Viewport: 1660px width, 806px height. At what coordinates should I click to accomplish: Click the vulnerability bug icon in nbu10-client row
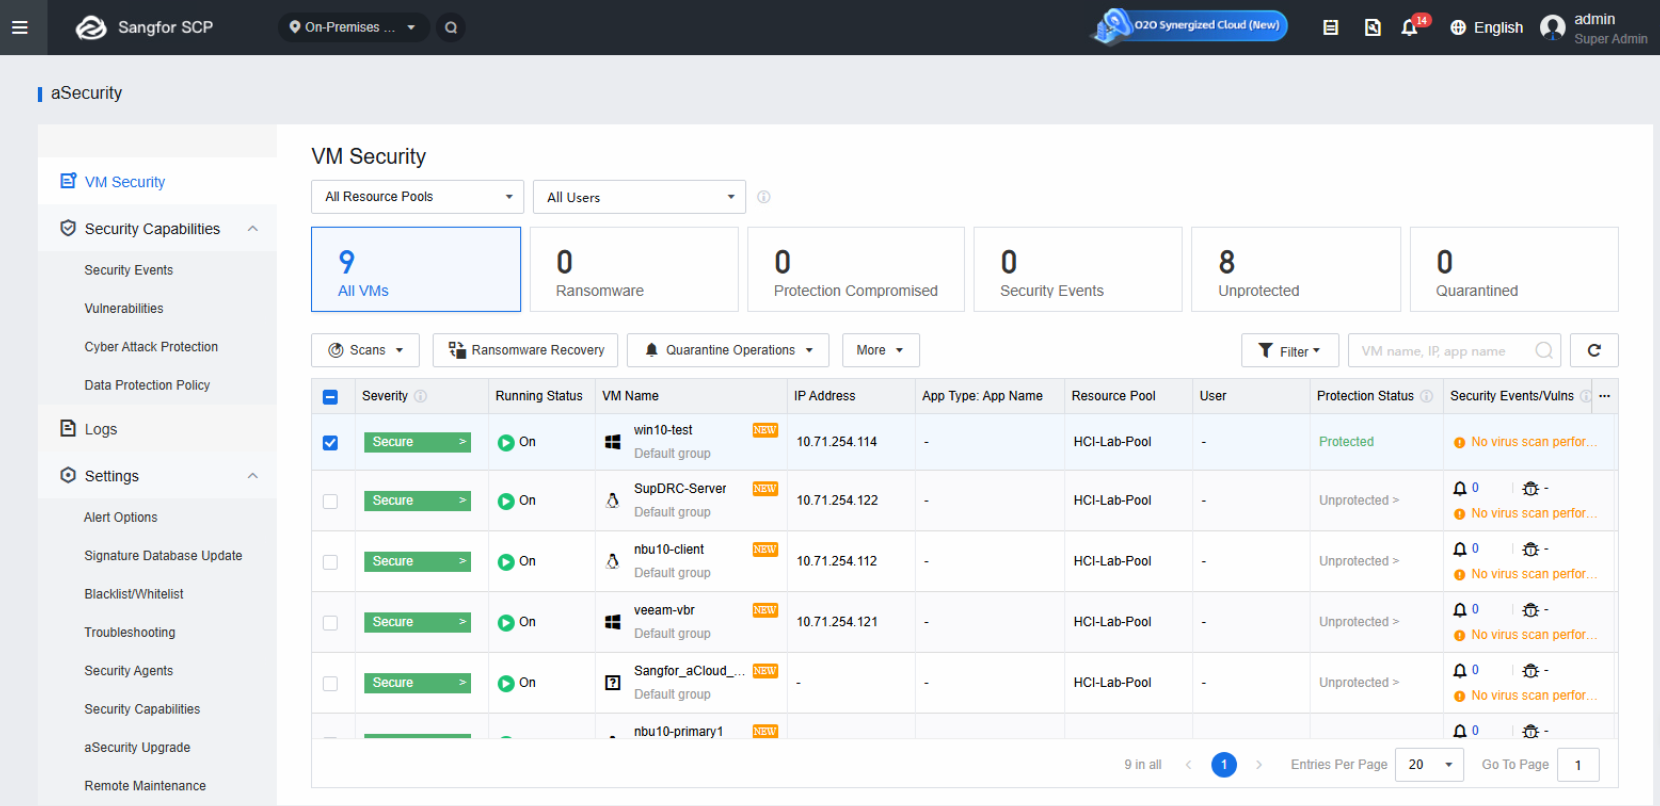1530,550
